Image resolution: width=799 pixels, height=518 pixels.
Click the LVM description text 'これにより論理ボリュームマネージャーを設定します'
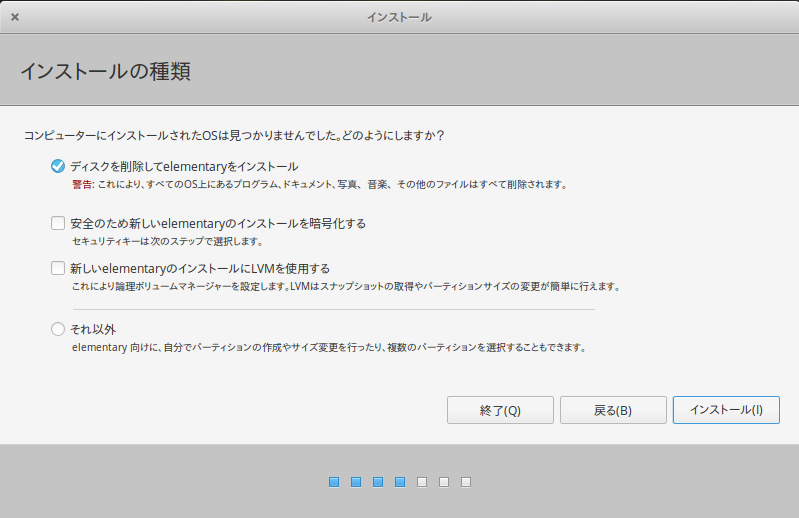click(180, 286)
